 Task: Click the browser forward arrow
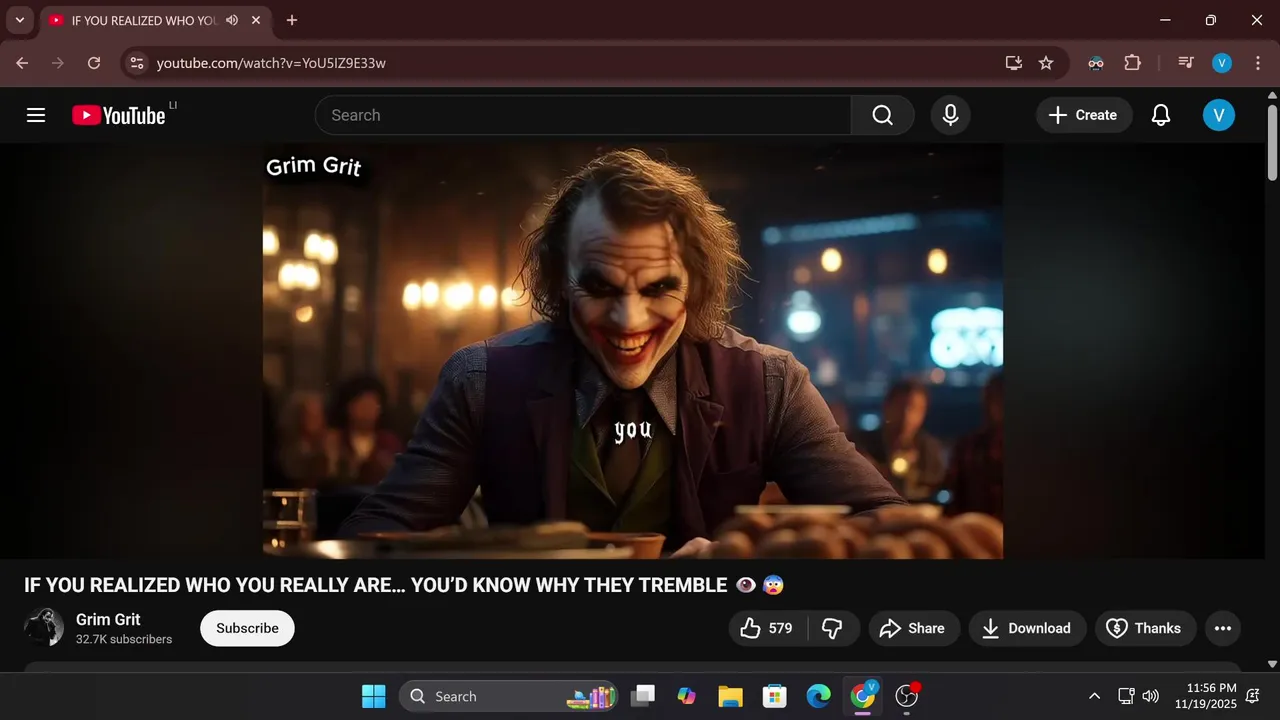pos(58,63)
